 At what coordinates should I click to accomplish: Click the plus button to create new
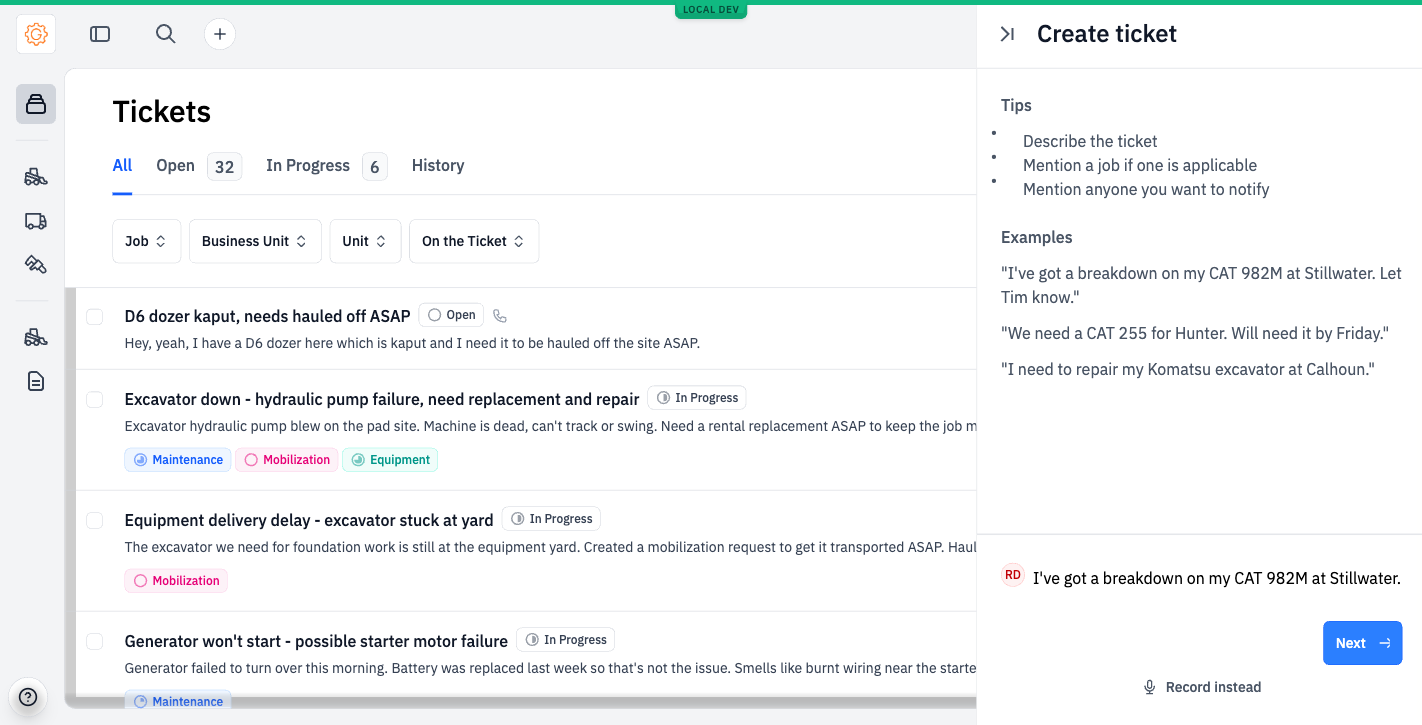pyautogui.click(x=220, y=34)
